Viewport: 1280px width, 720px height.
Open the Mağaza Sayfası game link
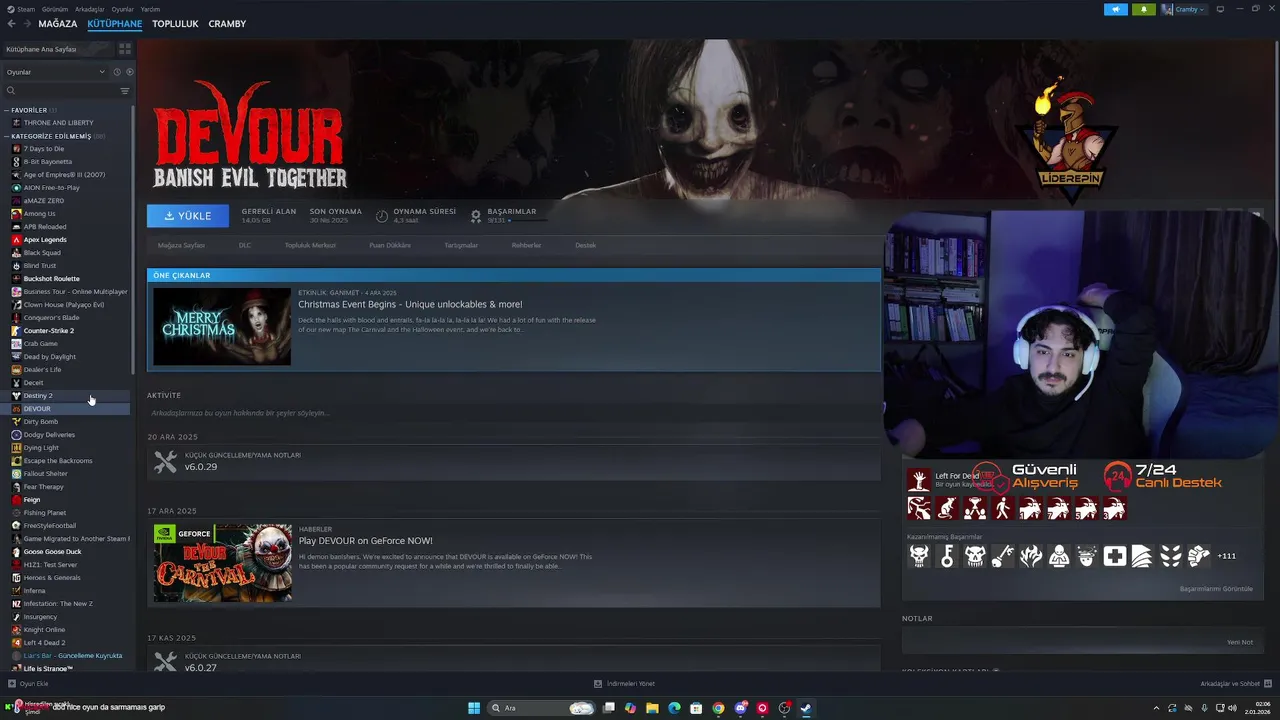(181, 245)
